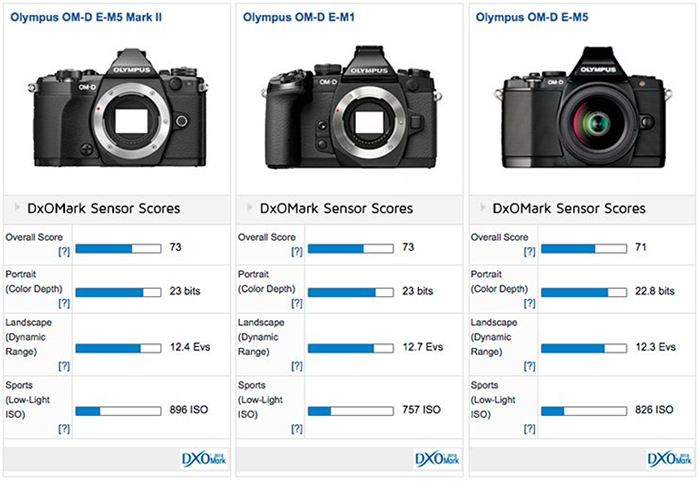Toggle the E-M5 DxOMark Sensor Scores disclosure arrow
700x481 pixels.
coord(481,209)
